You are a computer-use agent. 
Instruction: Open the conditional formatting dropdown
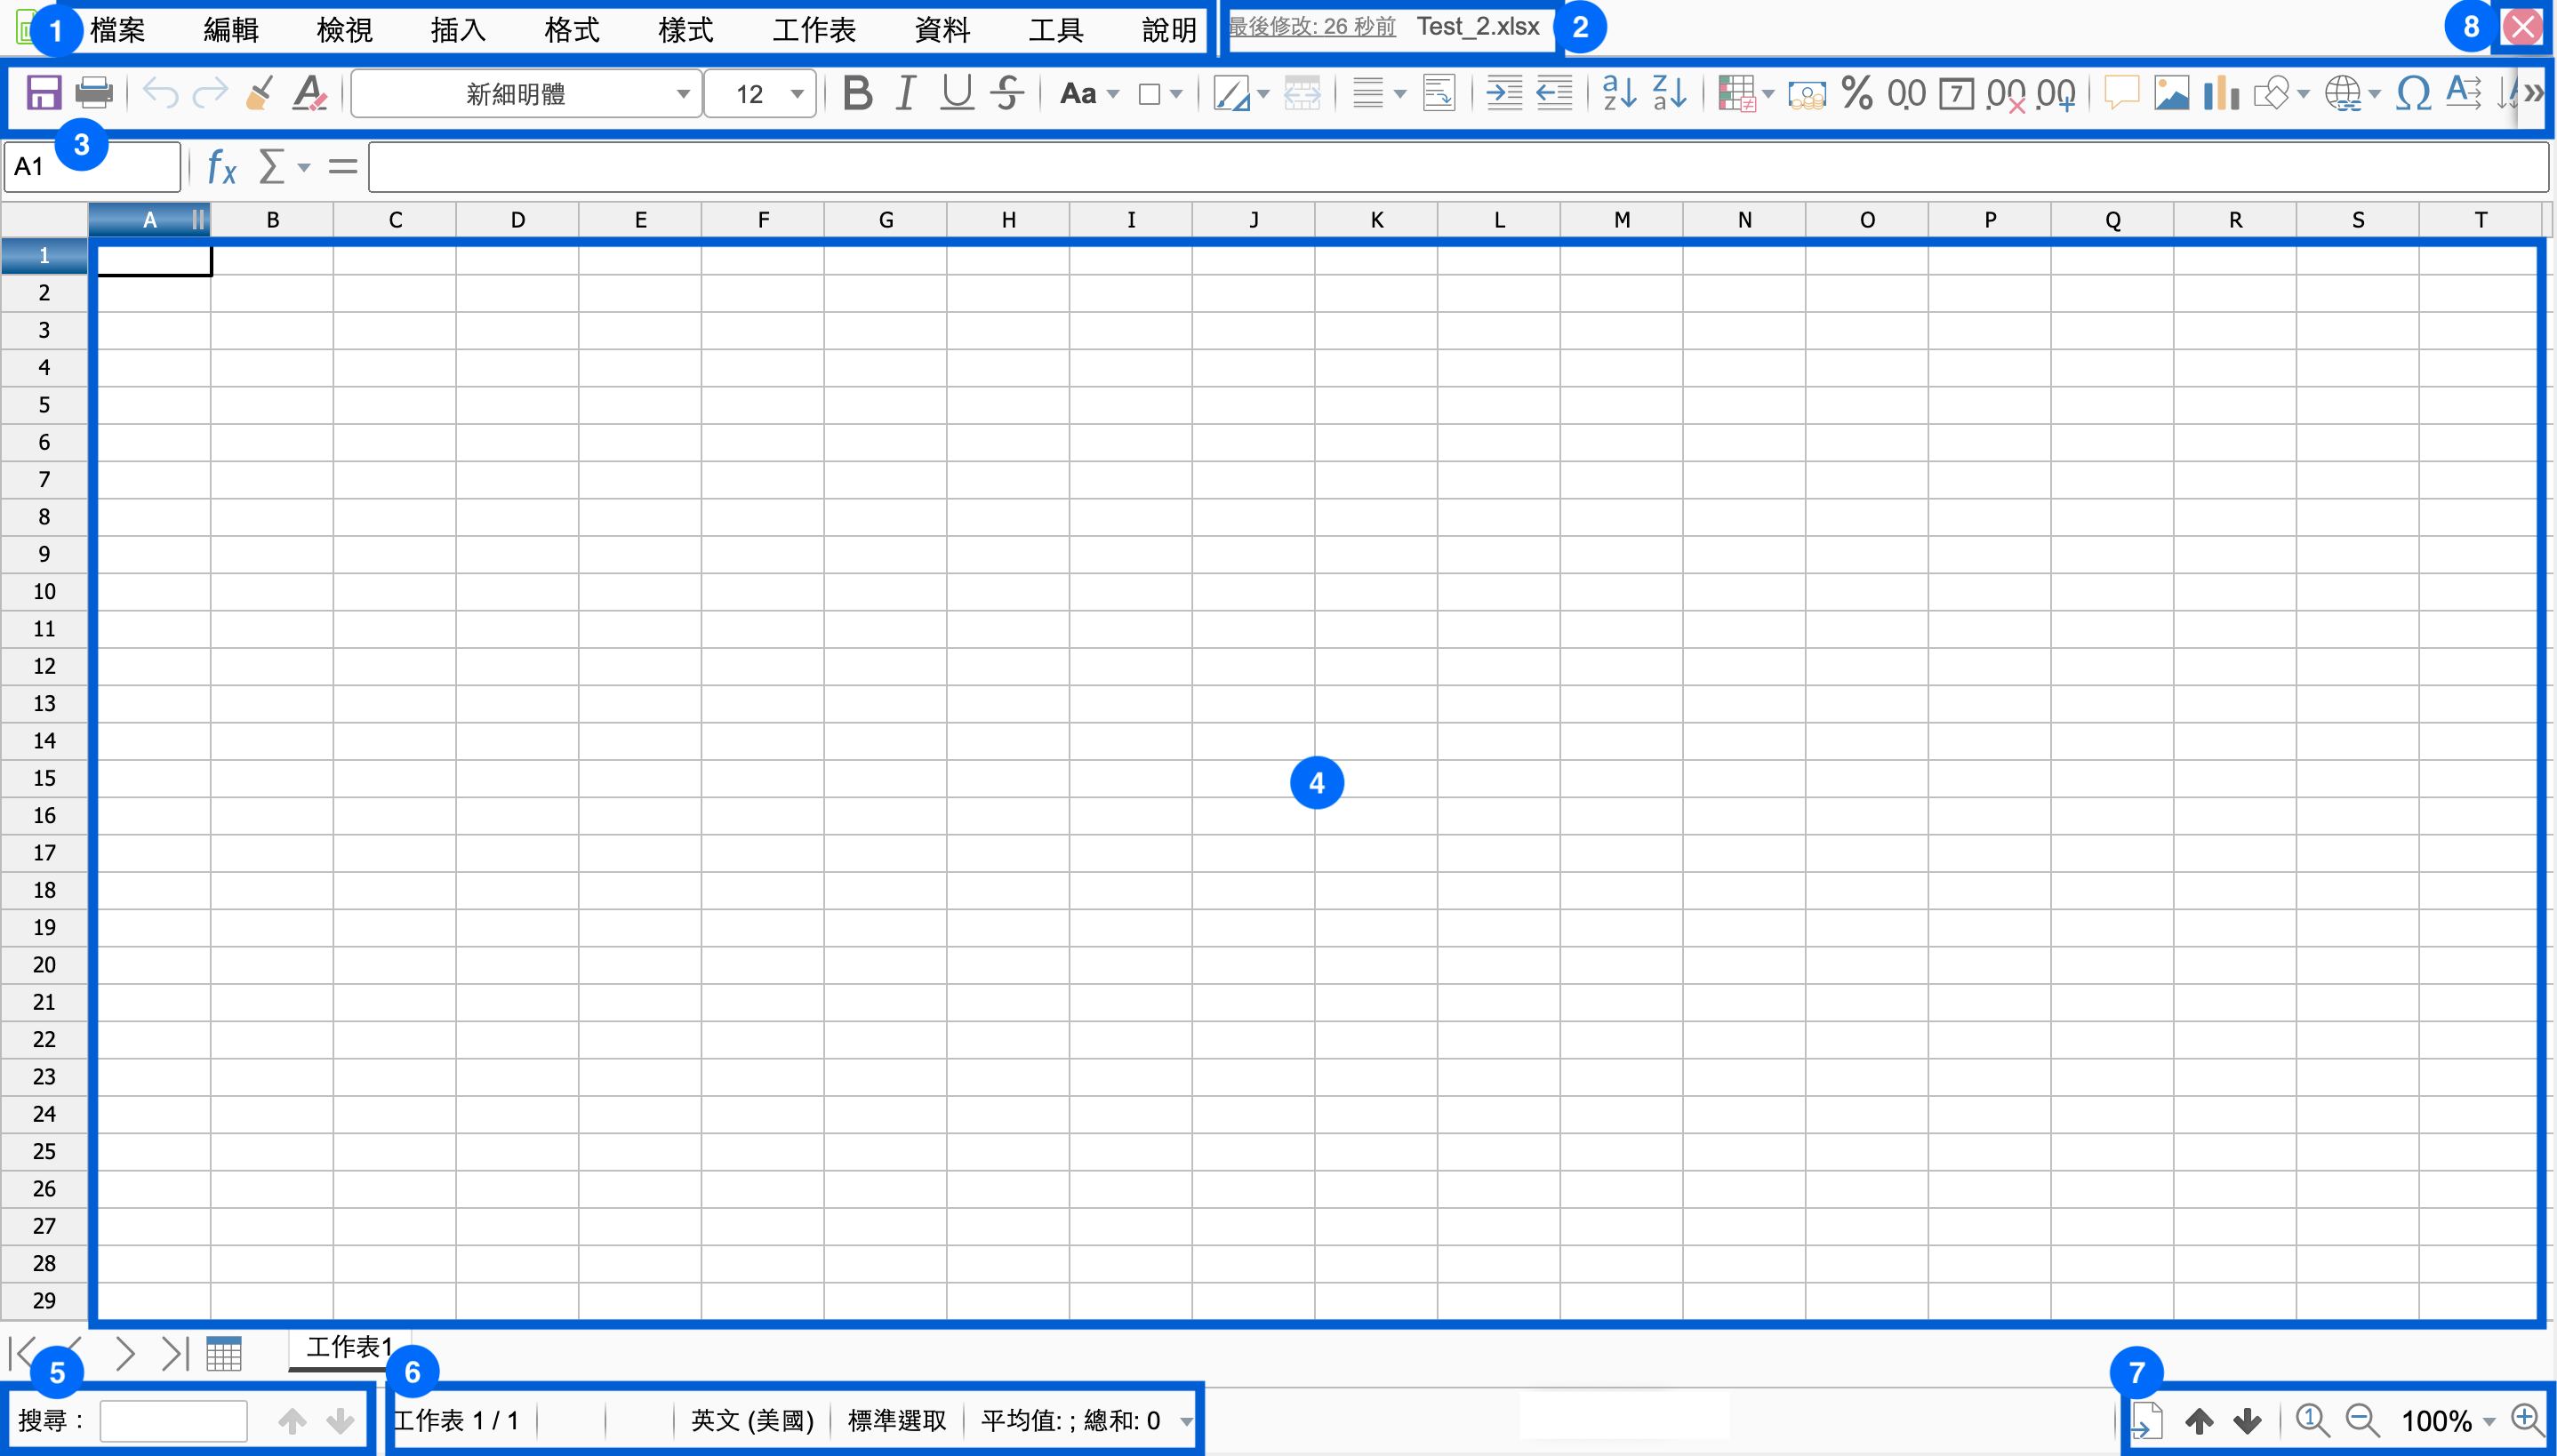click(x=1767, y=94)
